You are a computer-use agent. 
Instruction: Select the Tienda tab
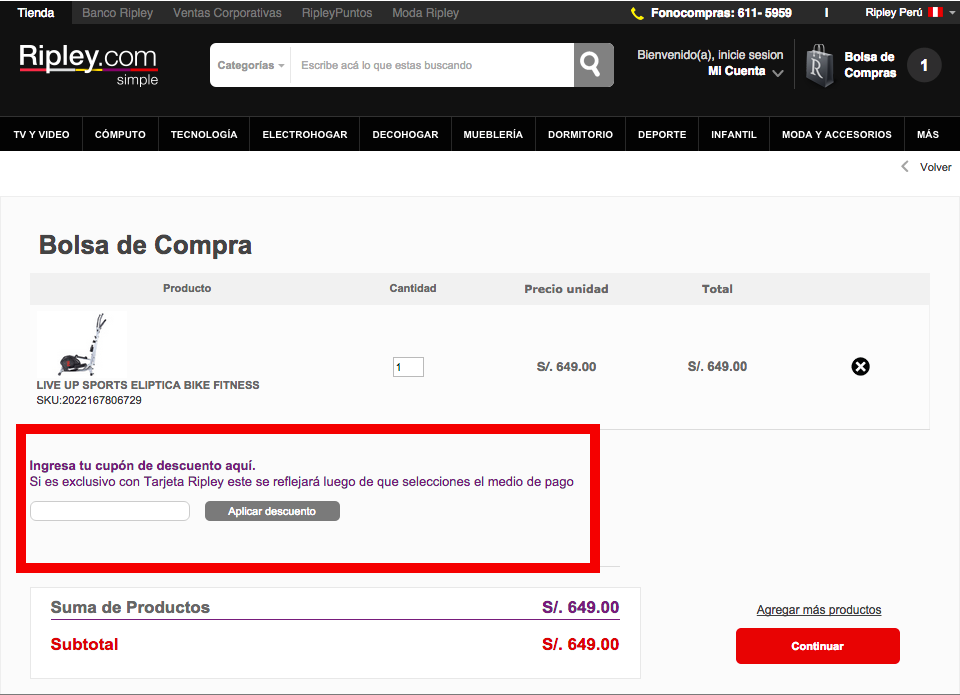click(x=36, y=13)
